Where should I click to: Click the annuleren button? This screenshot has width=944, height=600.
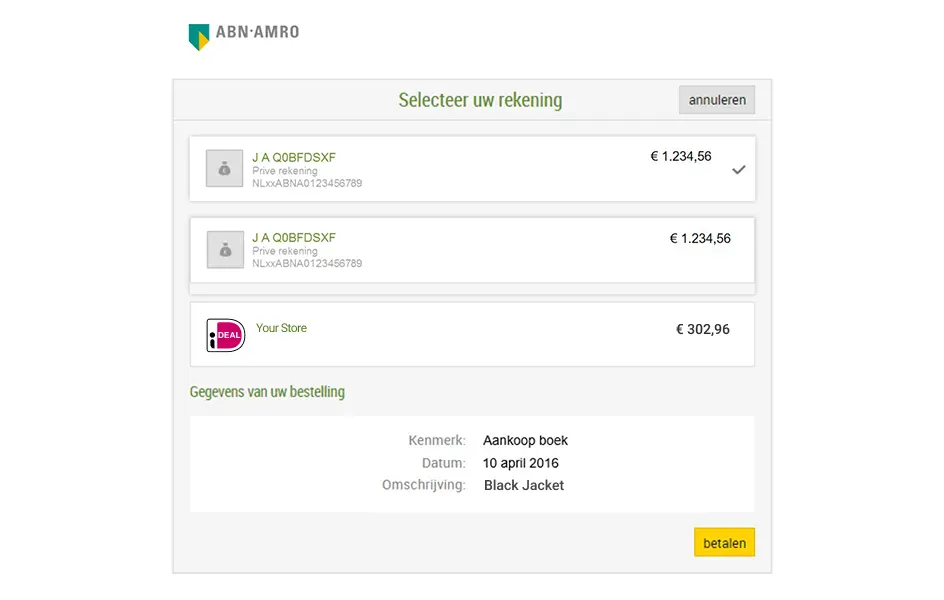coord(716,99)
